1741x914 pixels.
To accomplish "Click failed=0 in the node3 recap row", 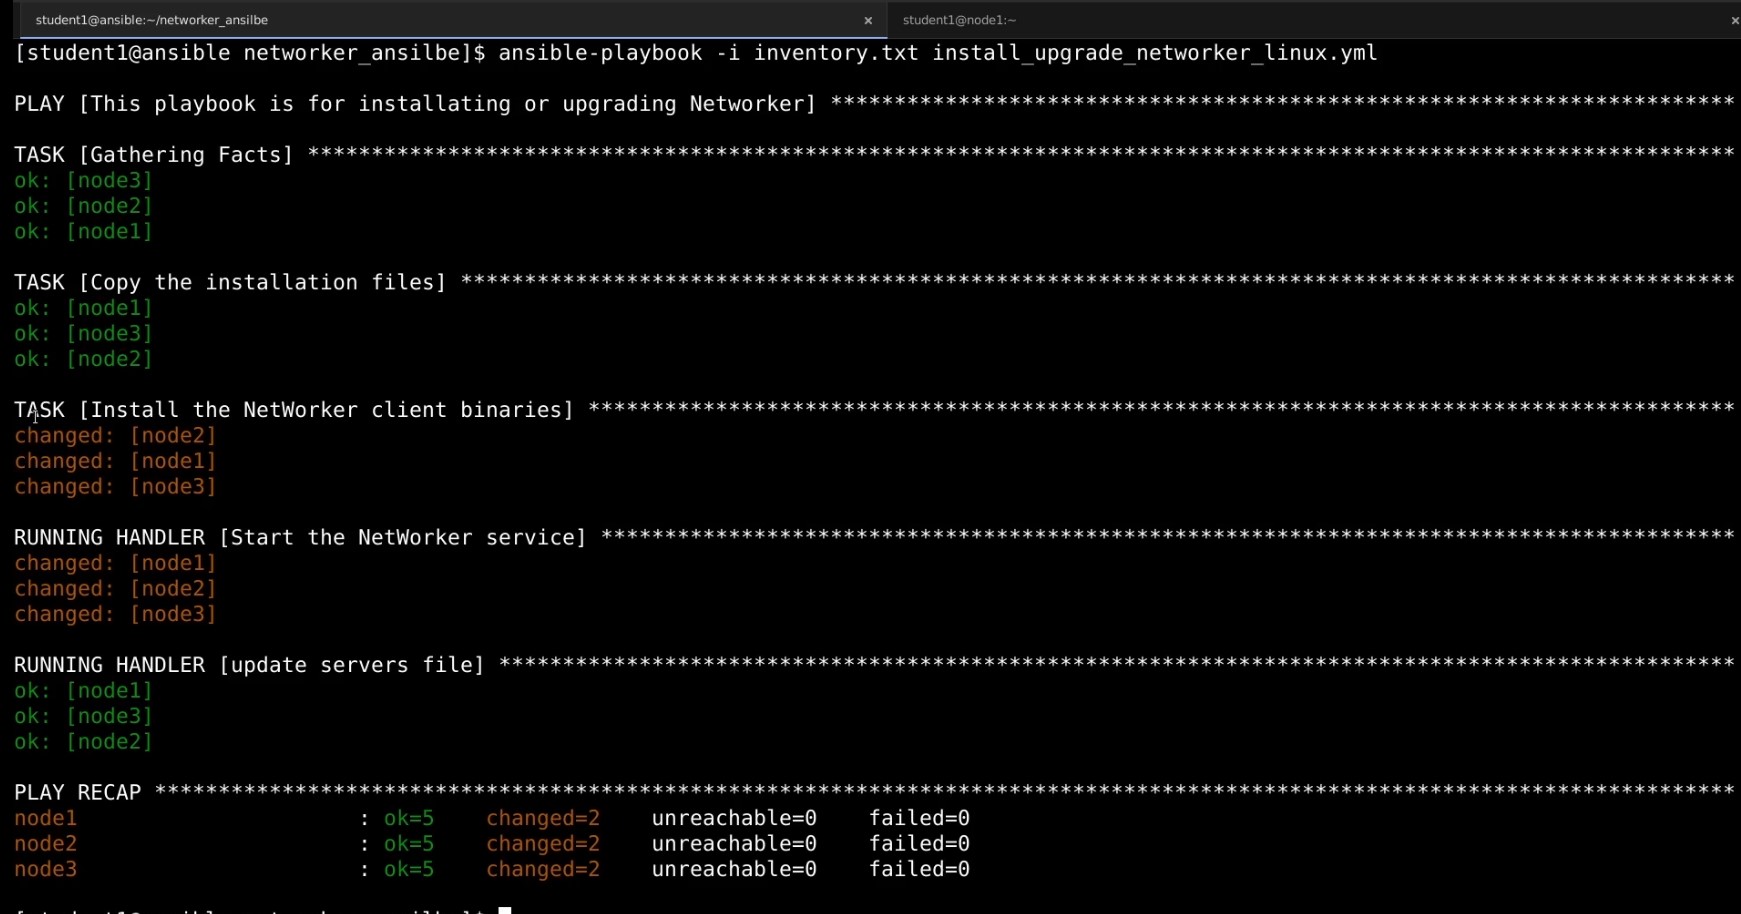I will (919, 869).
